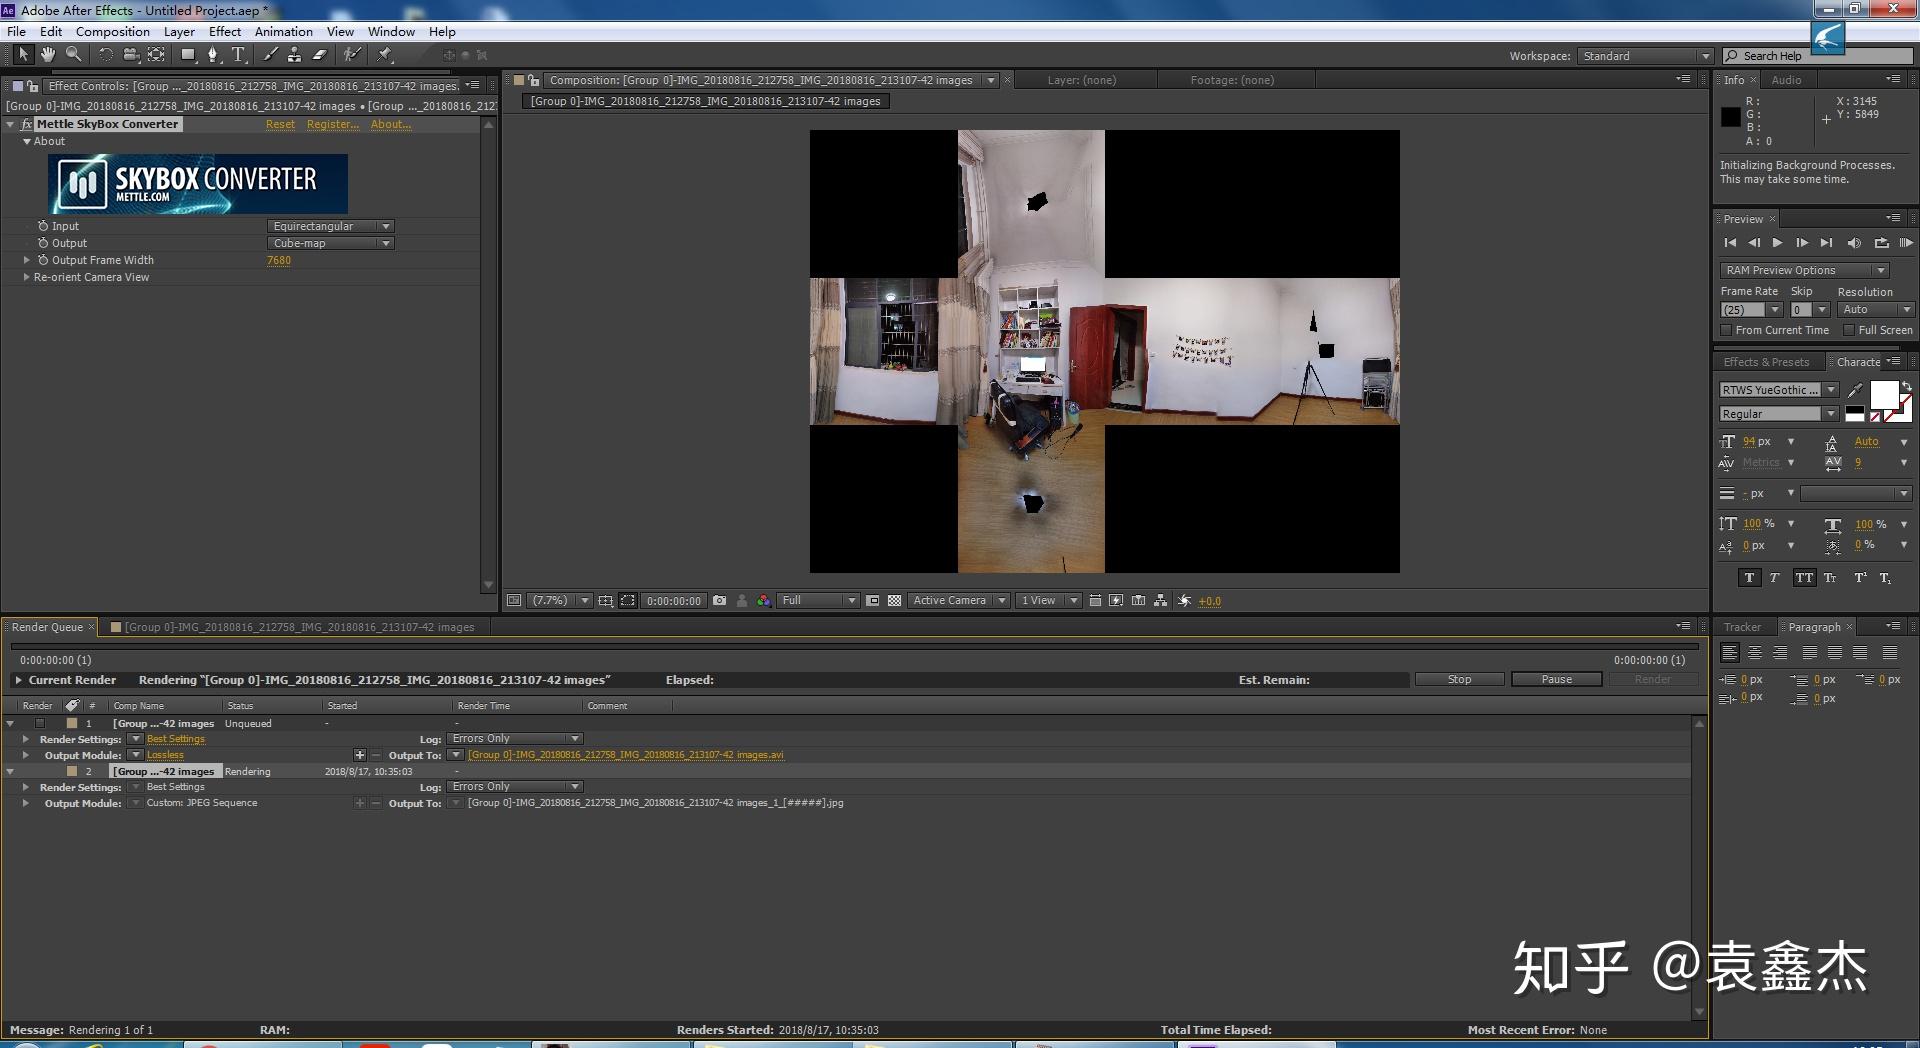This screenshot has height=1048, width=1920.
Task: Open the Composition menu
Action: click(112, 32)
